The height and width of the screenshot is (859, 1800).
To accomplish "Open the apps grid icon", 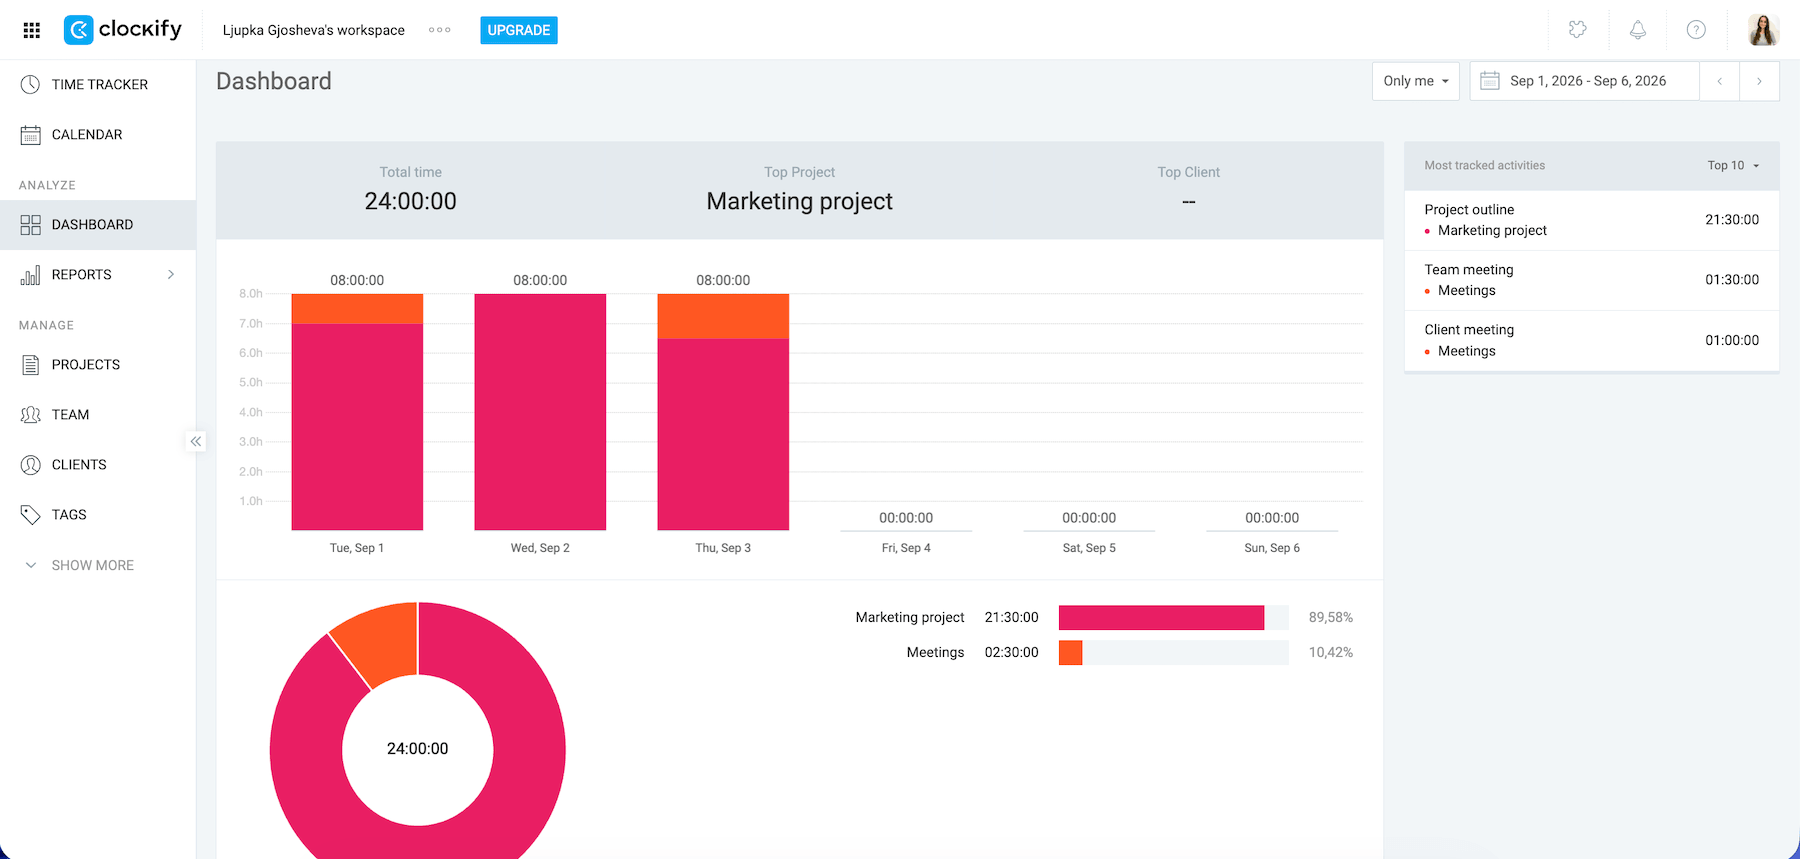I will click(x=31, y=30).
